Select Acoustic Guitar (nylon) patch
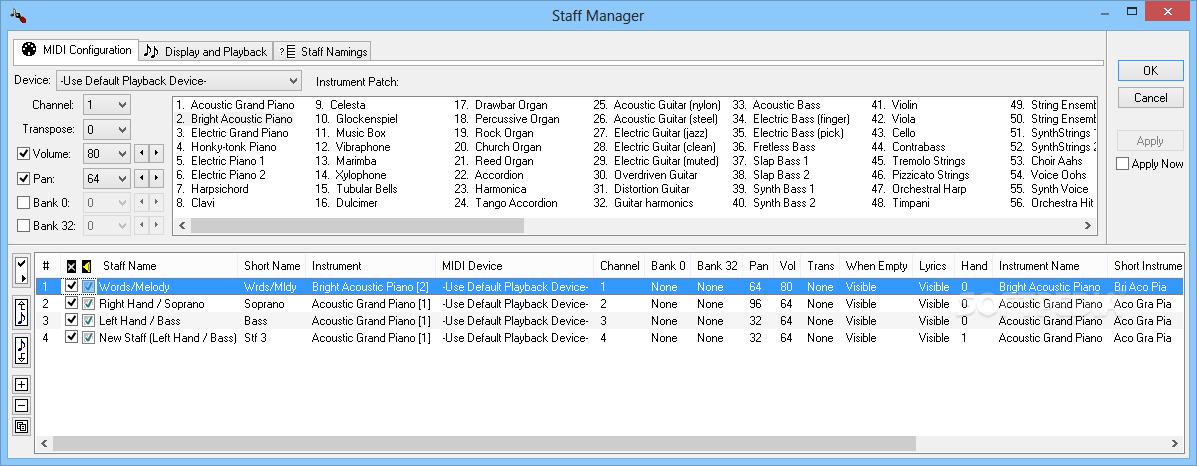Image resolution: width=1197 pixels, height=466 pixels. [657, 105]
